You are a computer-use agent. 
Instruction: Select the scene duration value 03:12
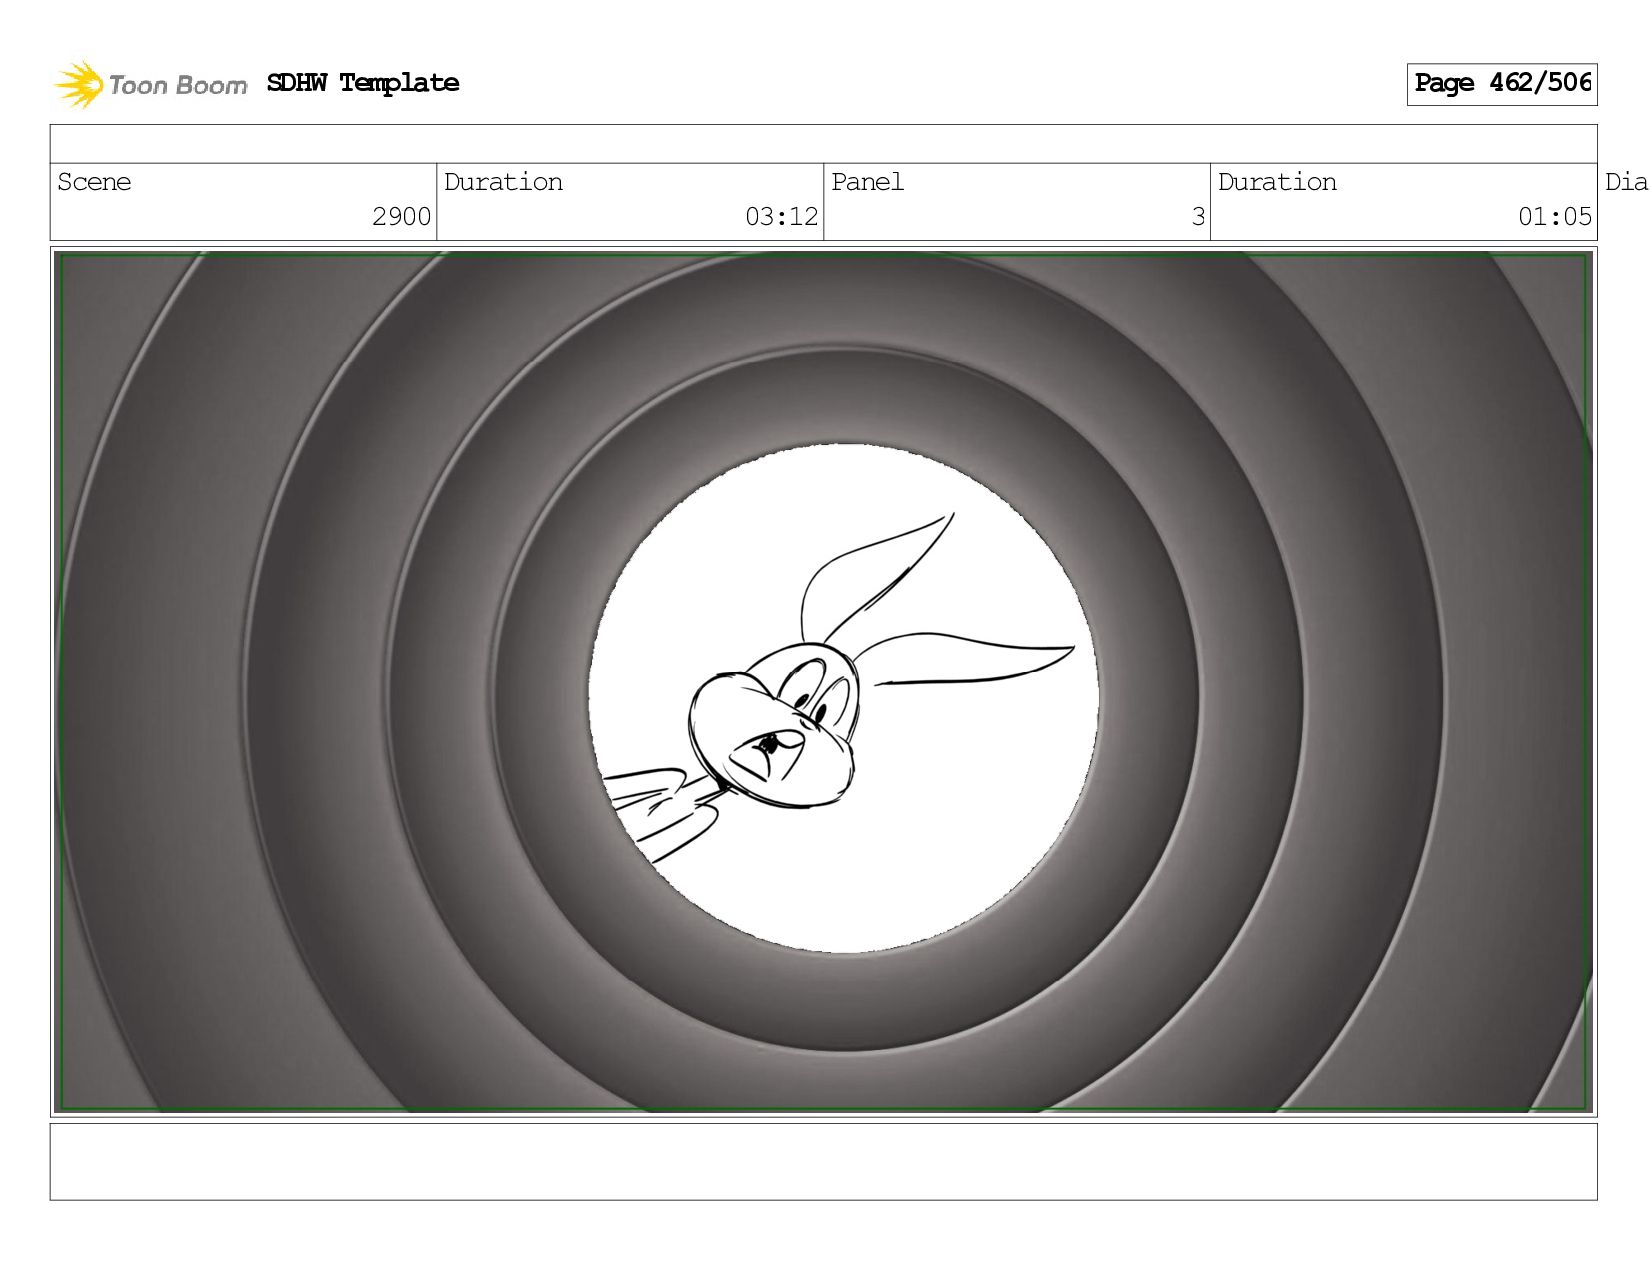[781, 217]
